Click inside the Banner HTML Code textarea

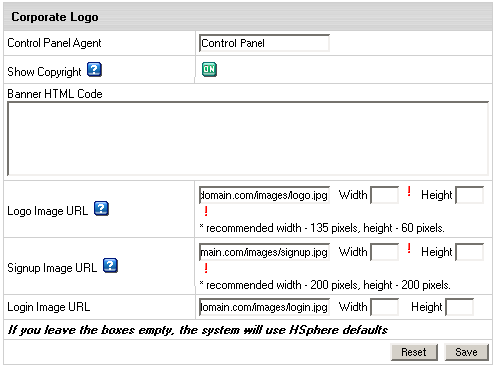(x=248, y=138)
